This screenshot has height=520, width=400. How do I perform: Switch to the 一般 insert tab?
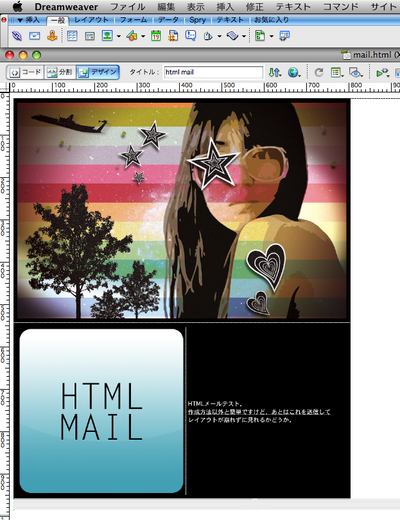click(58, 20)
